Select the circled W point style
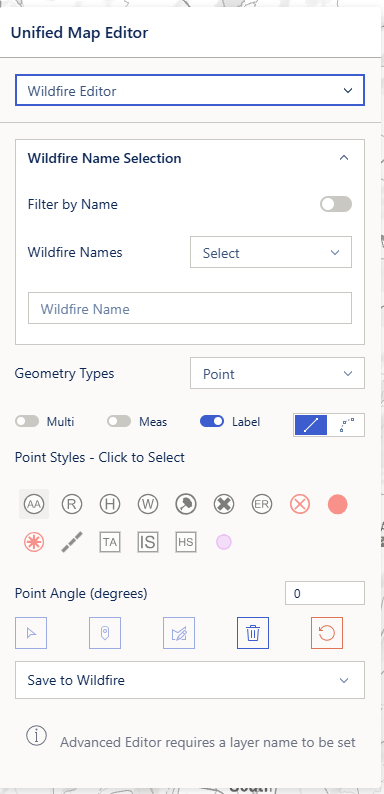384x794 pixels. 148,504
